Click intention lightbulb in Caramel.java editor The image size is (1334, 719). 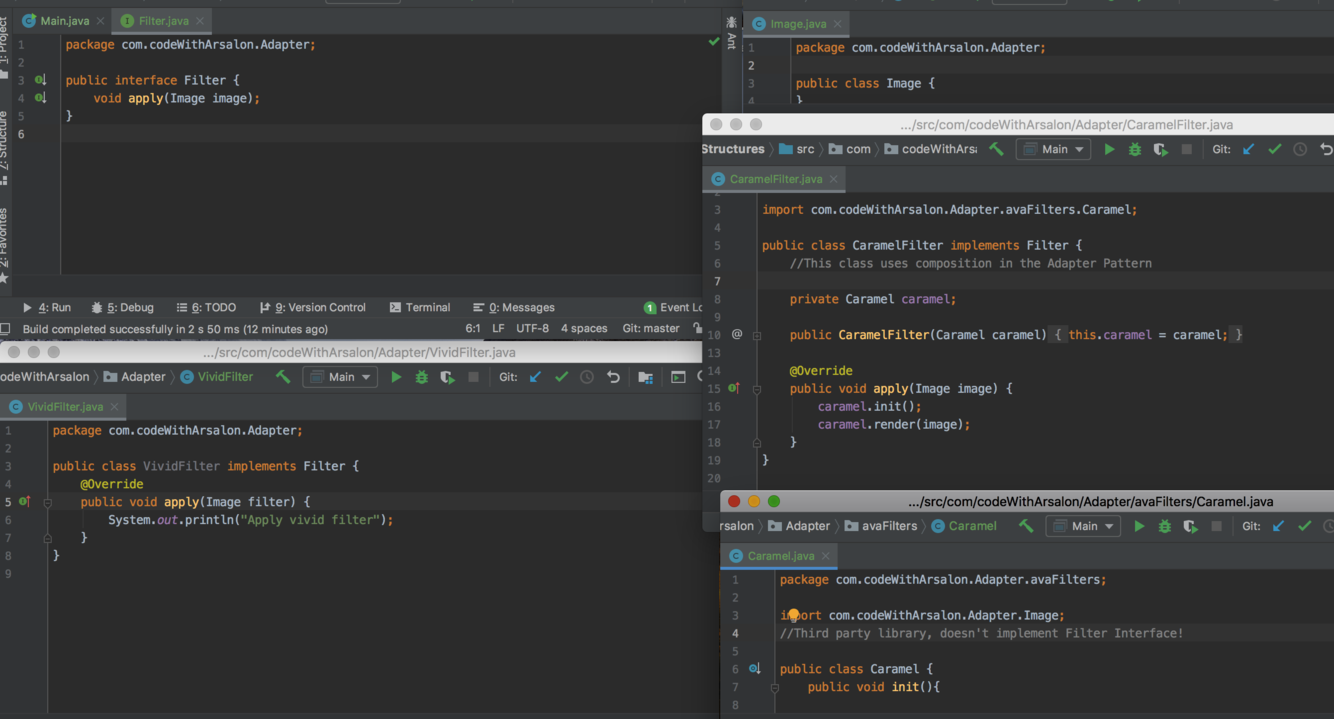(x=793, y=615)
